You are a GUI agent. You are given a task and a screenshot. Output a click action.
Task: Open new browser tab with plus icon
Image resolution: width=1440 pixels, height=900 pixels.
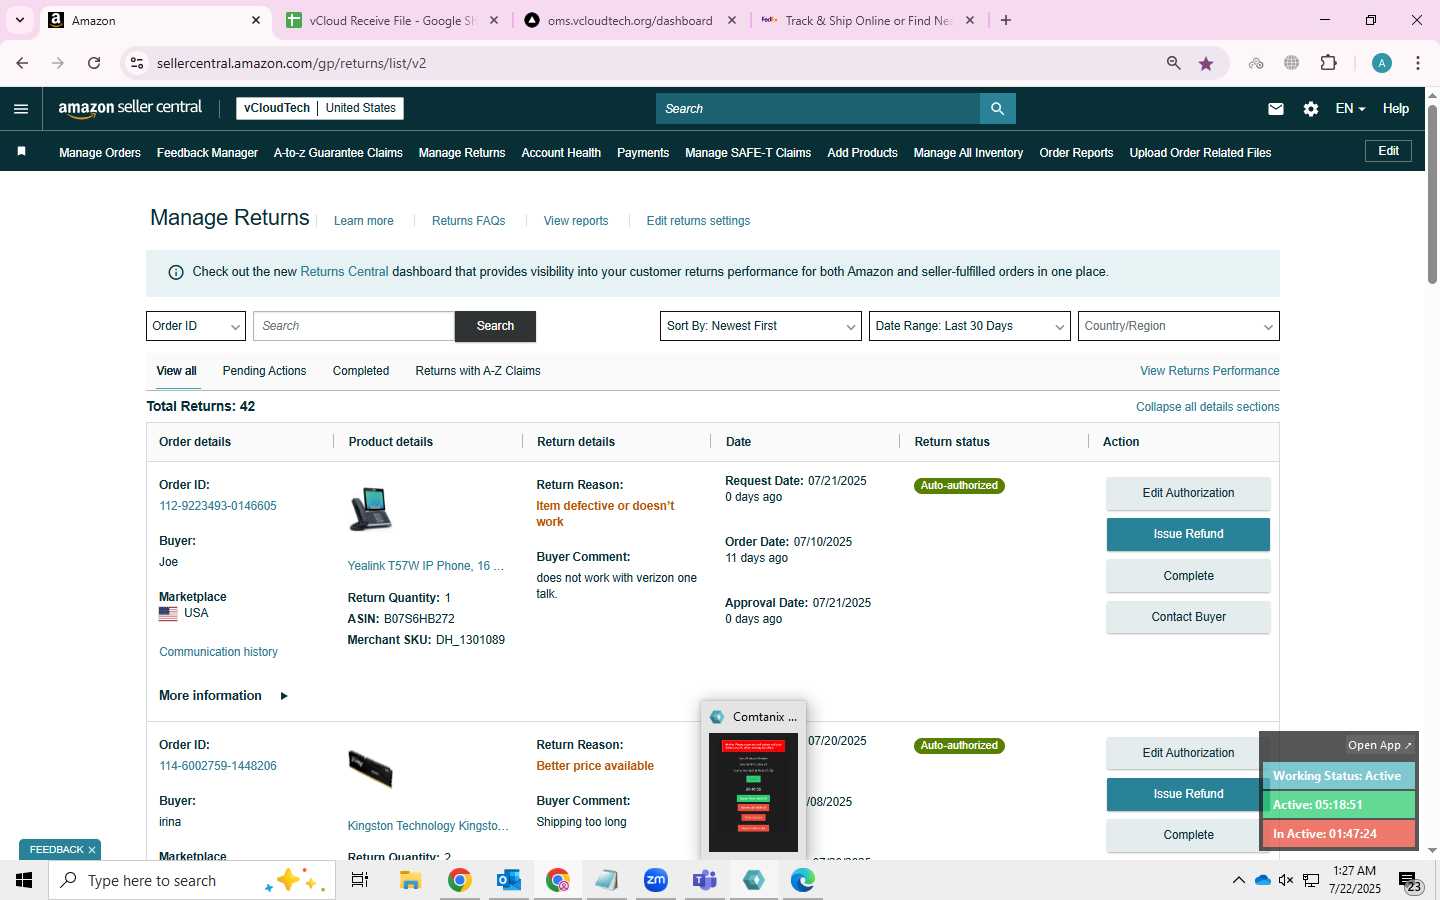[1006, 20]
